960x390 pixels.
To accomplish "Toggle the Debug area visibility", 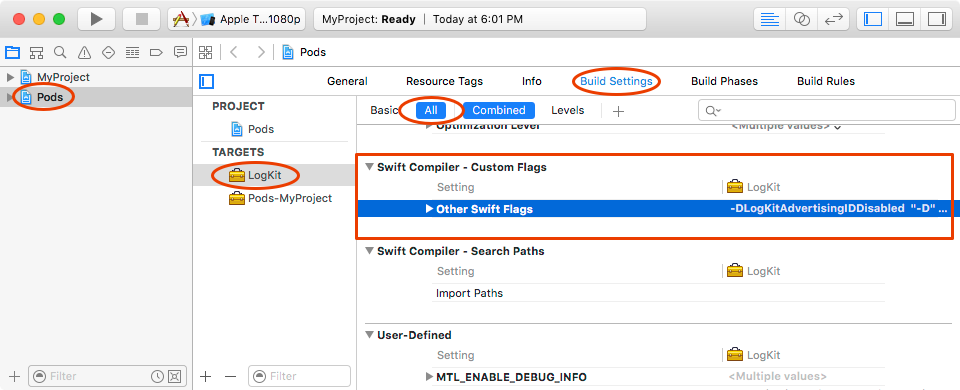I will (x=905, y=19).
